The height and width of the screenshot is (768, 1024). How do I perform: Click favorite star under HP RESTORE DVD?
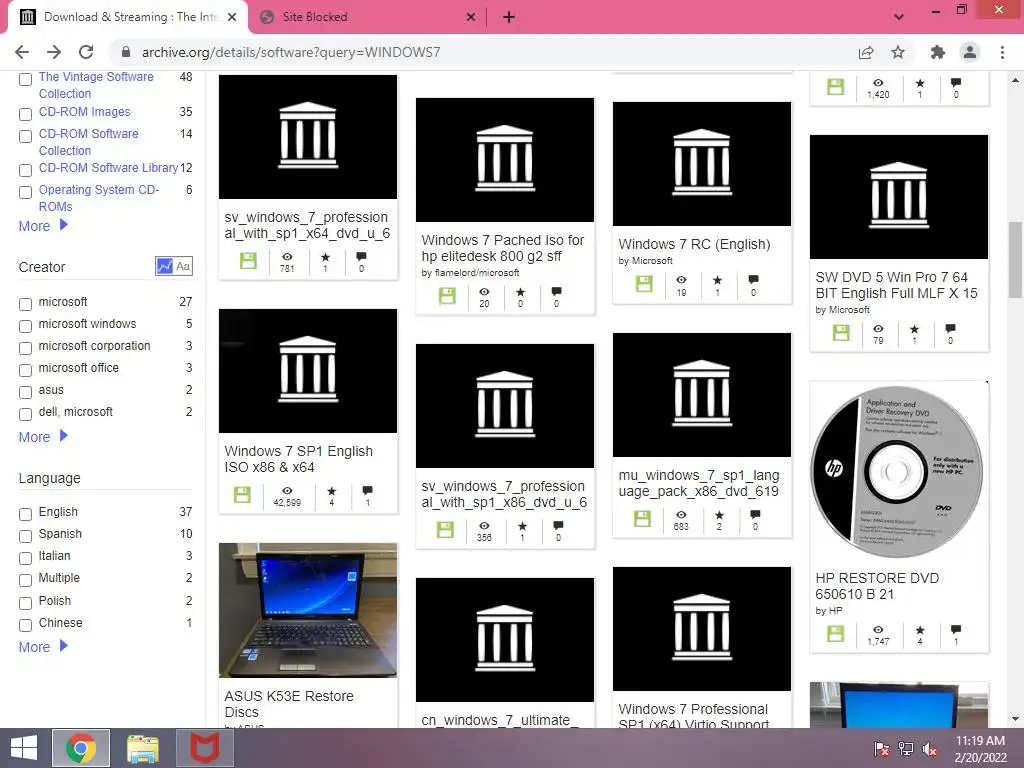(920, 630)
